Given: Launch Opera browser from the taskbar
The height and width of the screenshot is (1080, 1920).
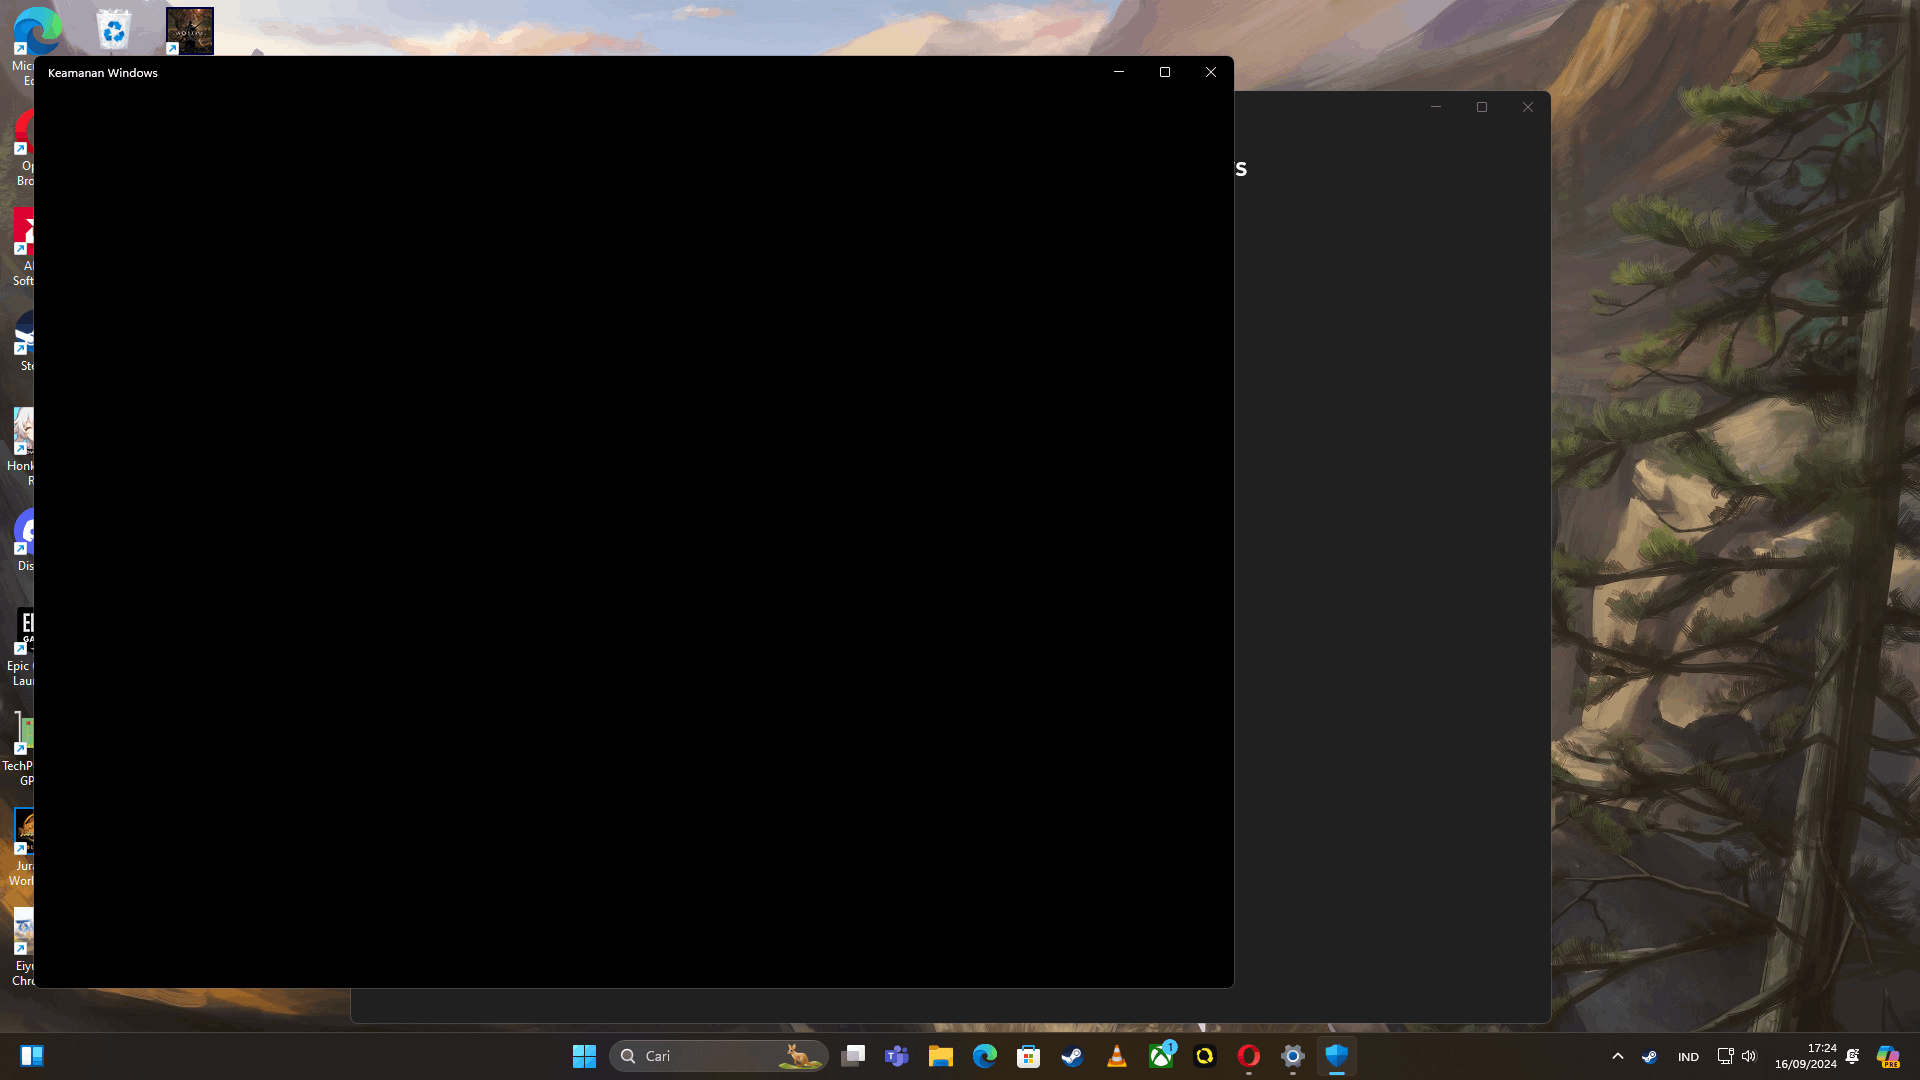Looking at the screenshot, I should coord(1248,1056).
